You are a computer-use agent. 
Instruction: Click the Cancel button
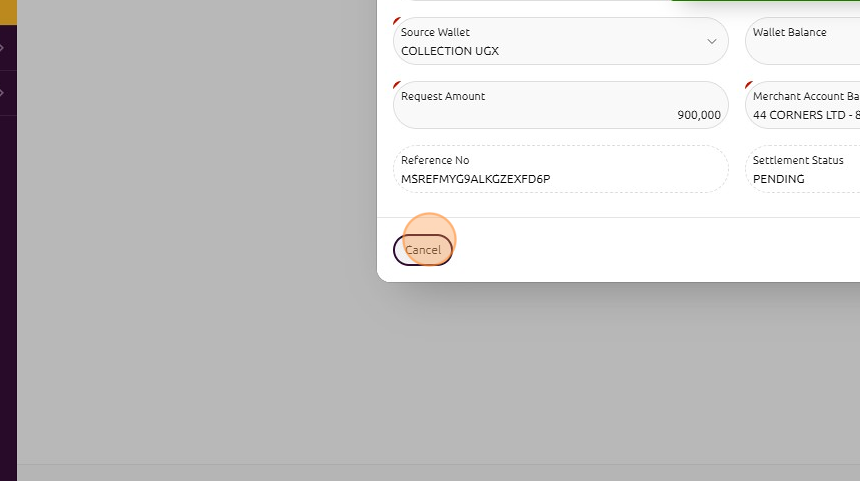[x=423, y=250]
